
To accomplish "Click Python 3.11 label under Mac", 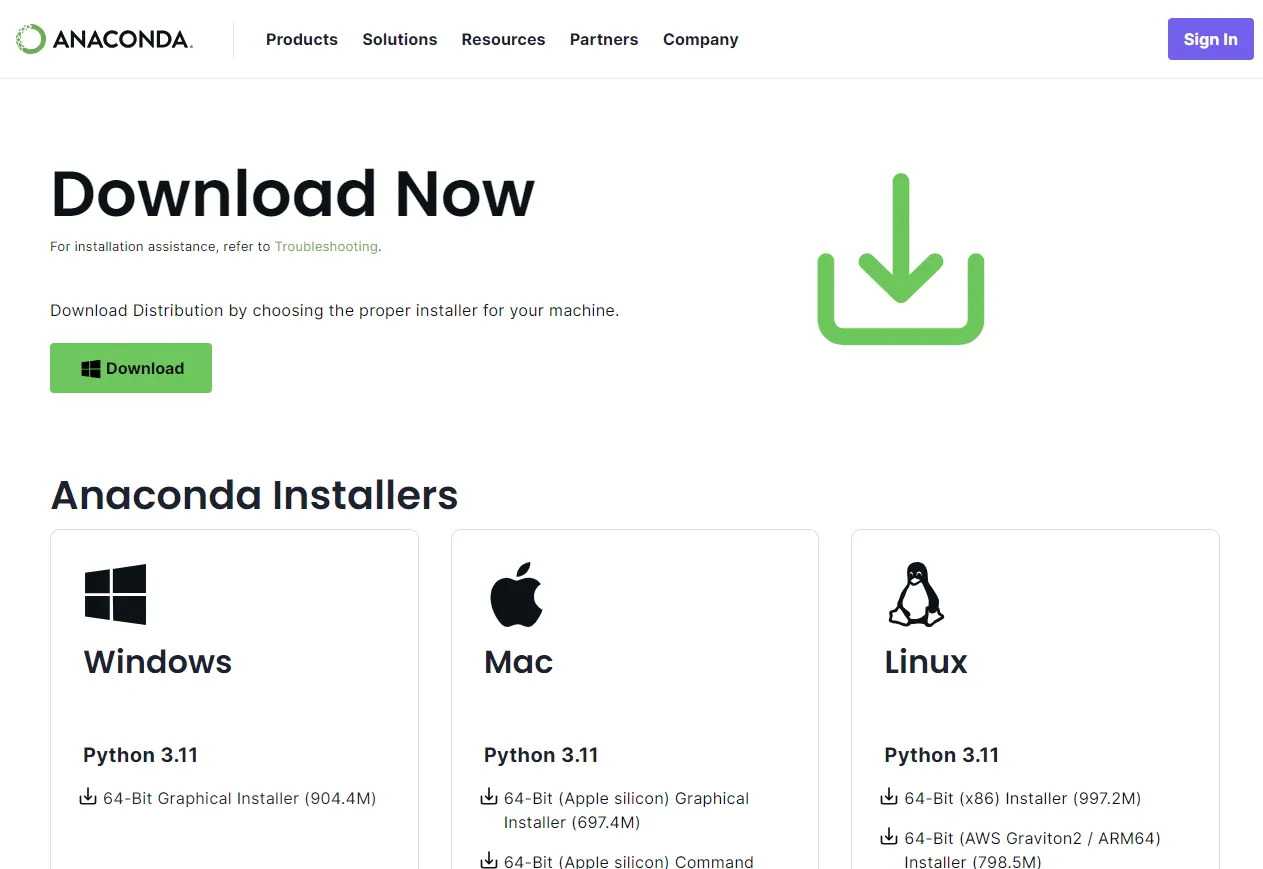I will click(541, 755).
